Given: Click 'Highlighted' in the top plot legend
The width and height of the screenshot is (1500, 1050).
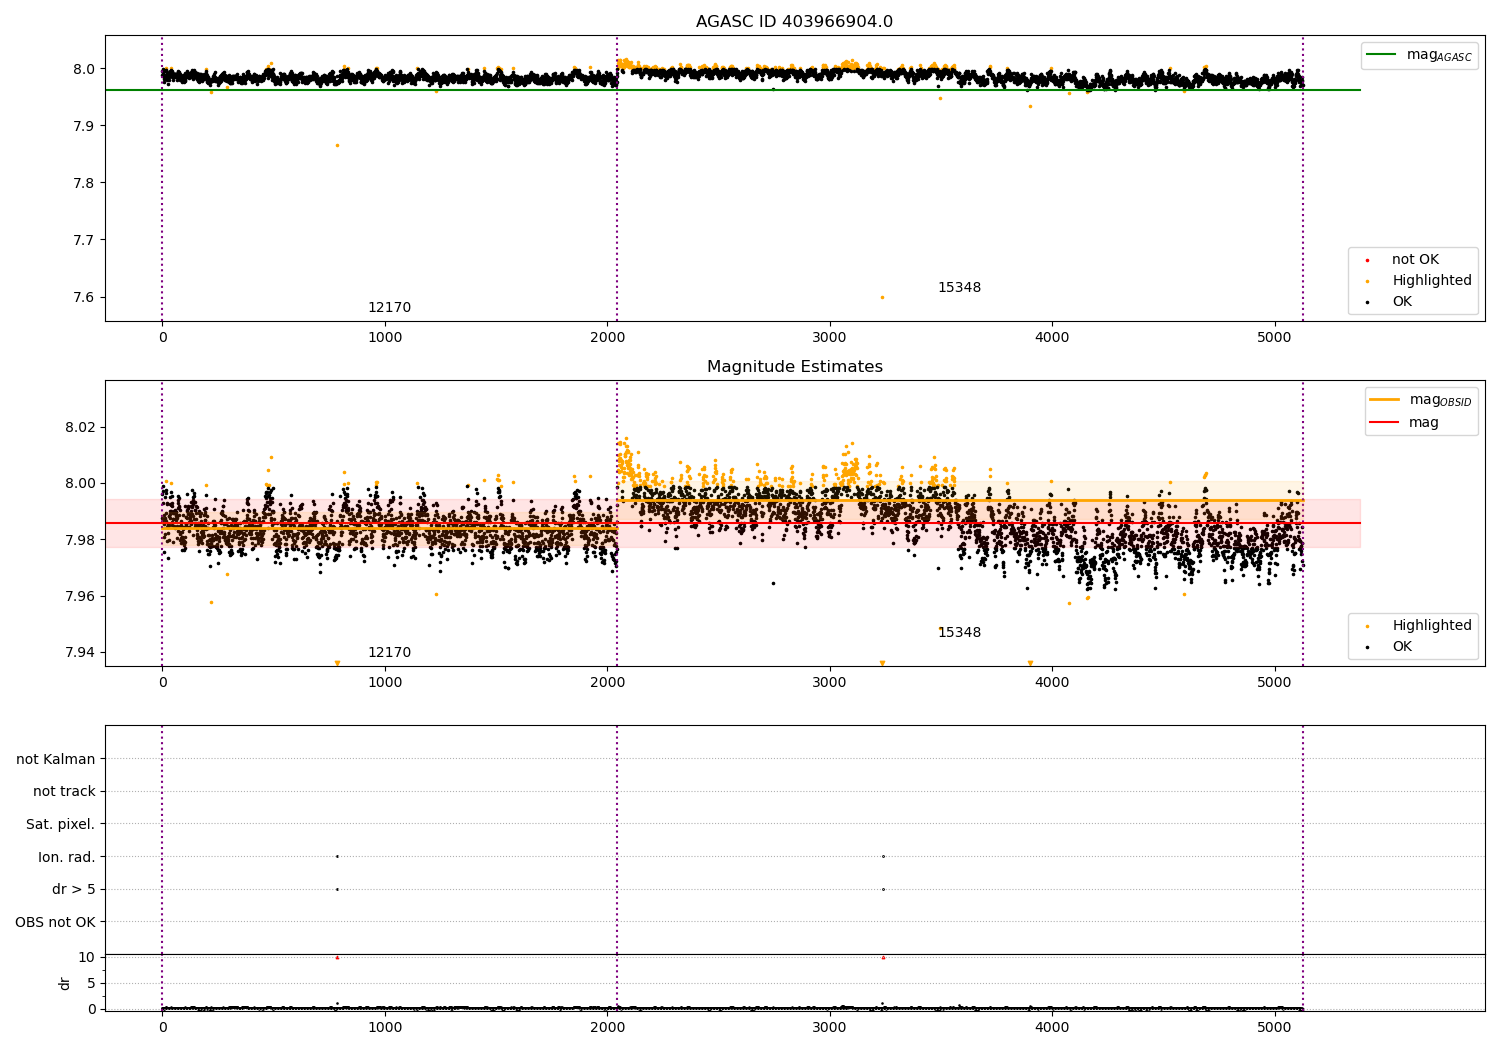Looking at the screenshot, I should pos(1432,281).
